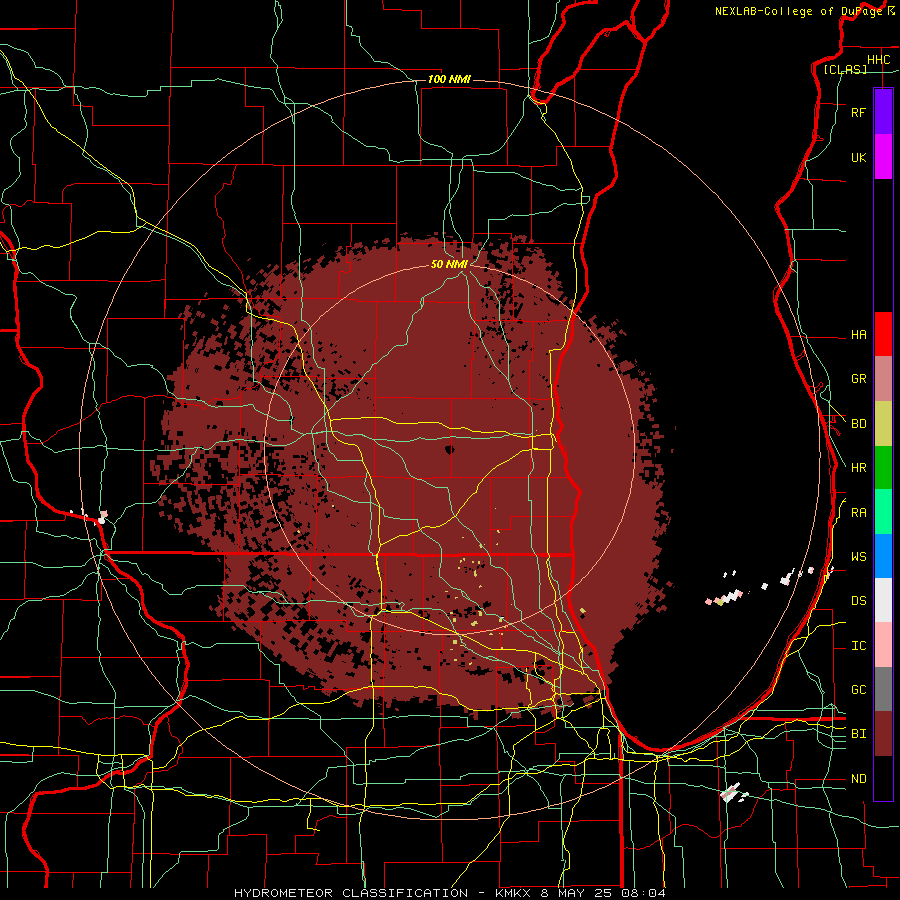Click the BI legend label
Image resolution: width=900 pixels, height=900 pixels.
858,734
